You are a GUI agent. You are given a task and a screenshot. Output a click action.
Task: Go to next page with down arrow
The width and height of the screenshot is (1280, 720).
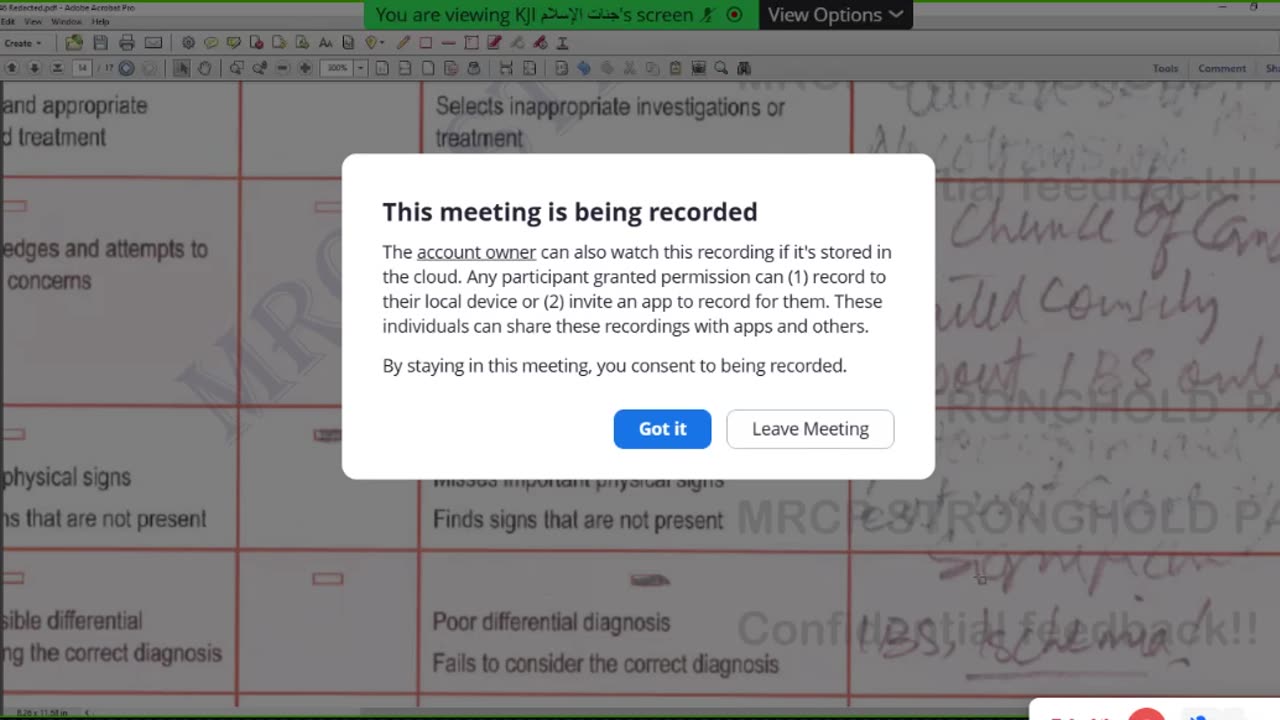point(34,68)
